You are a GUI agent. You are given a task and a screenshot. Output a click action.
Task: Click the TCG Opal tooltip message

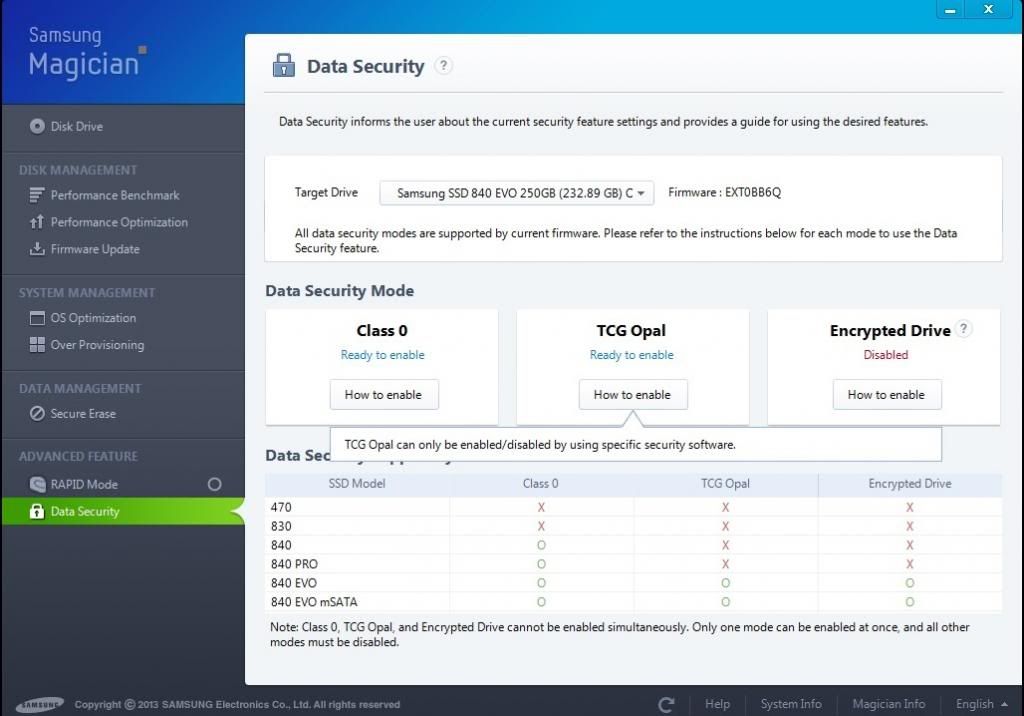pyautogui.click(x=539, y=444)
